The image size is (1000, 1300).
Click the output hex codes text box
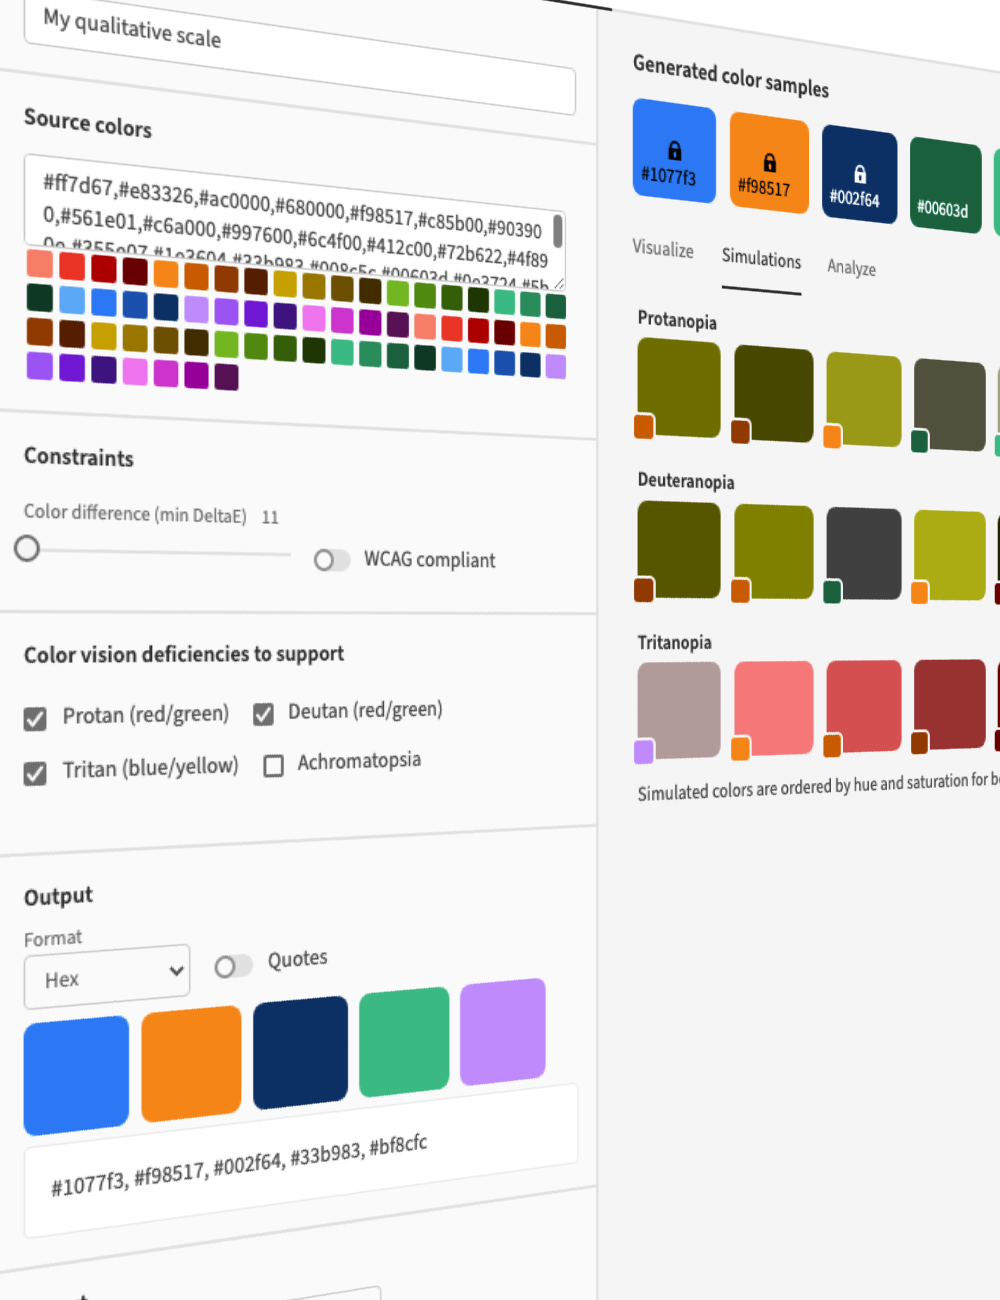pyautogui.click(x=300, y=1160)
